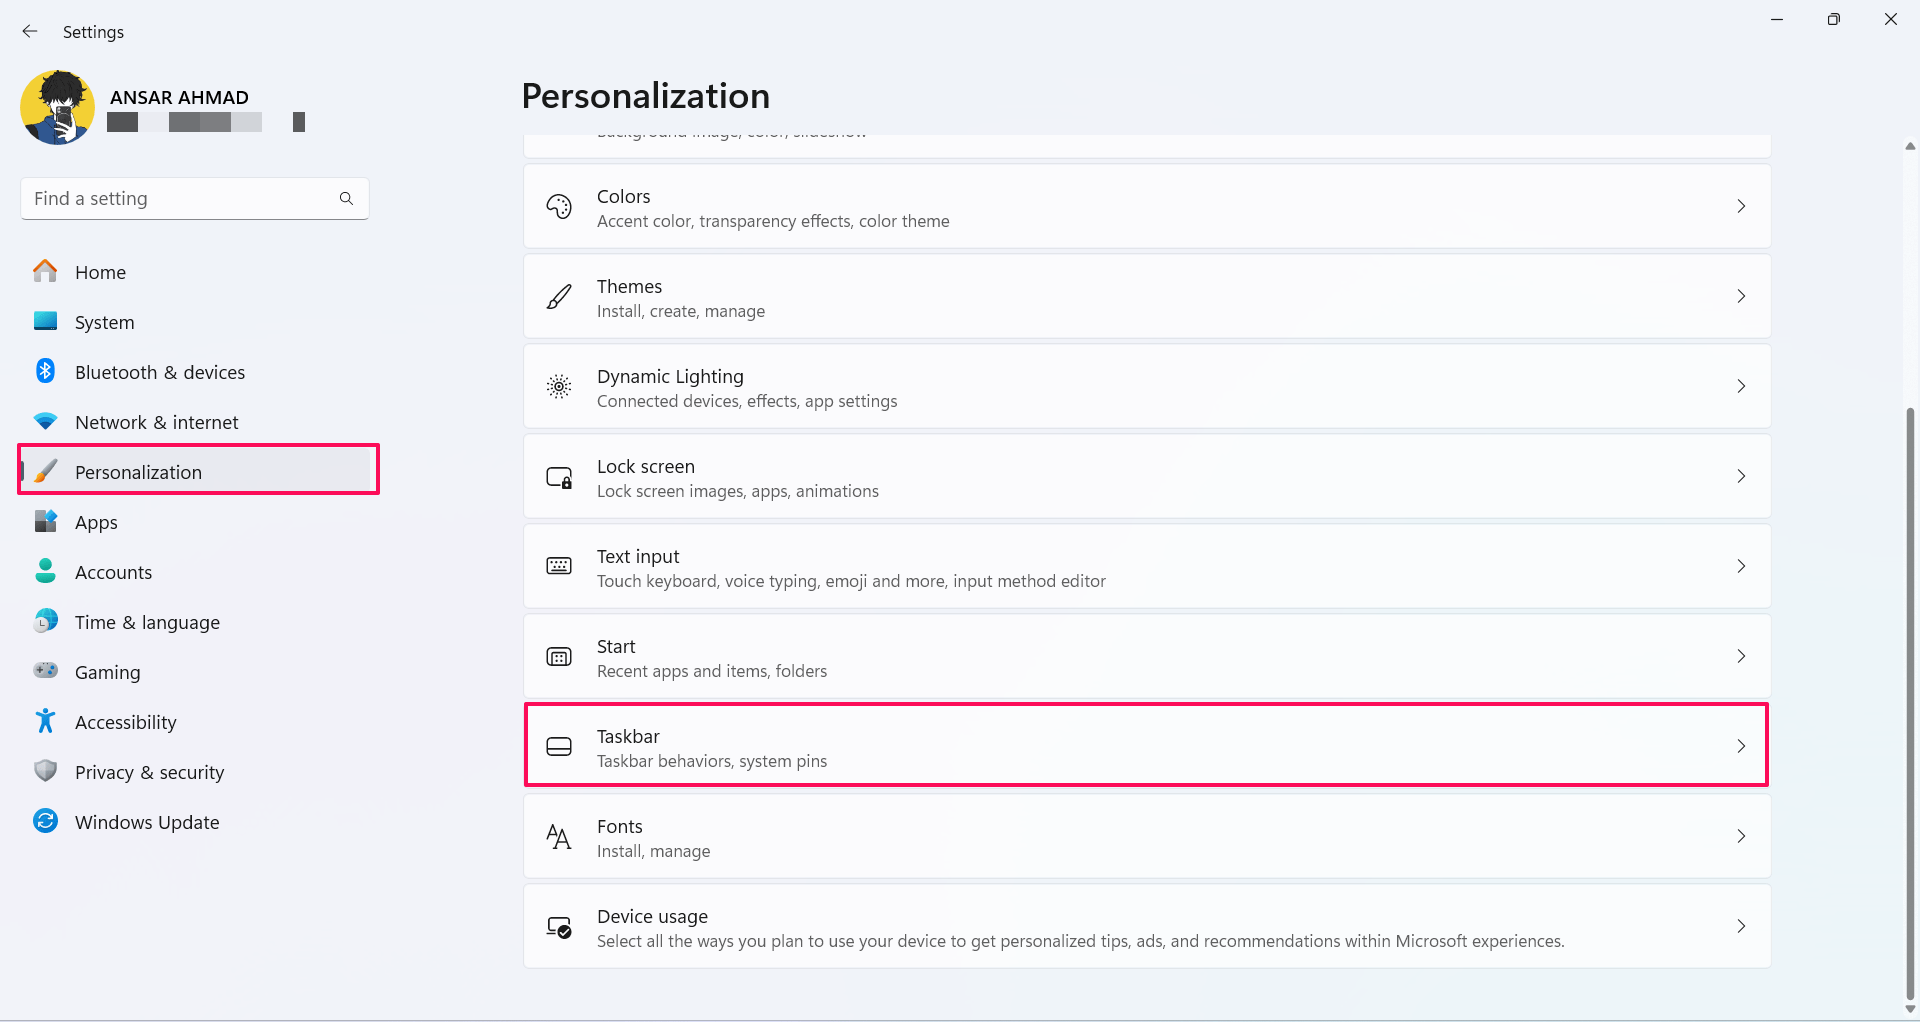This screenshot has width=1920, height=1022.
Task: Click the Windows Update sync icon
Action: [45, 821]
